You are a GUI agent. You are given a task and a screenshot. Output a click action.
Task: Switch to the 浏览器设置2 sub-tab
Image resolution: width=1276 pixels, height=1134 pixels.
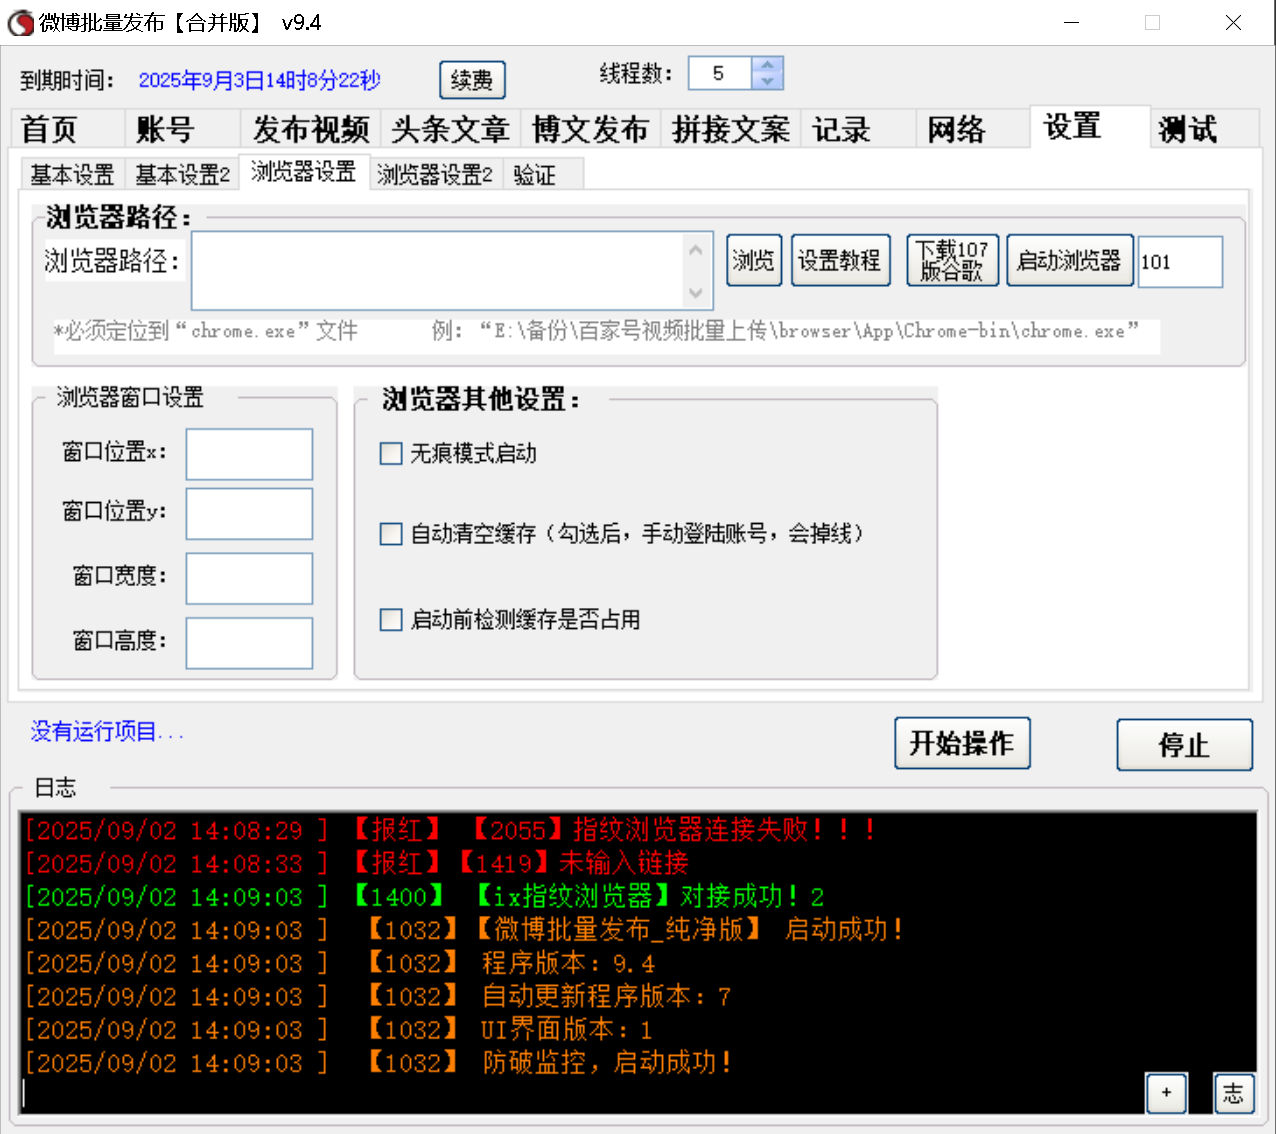point(434,173)
